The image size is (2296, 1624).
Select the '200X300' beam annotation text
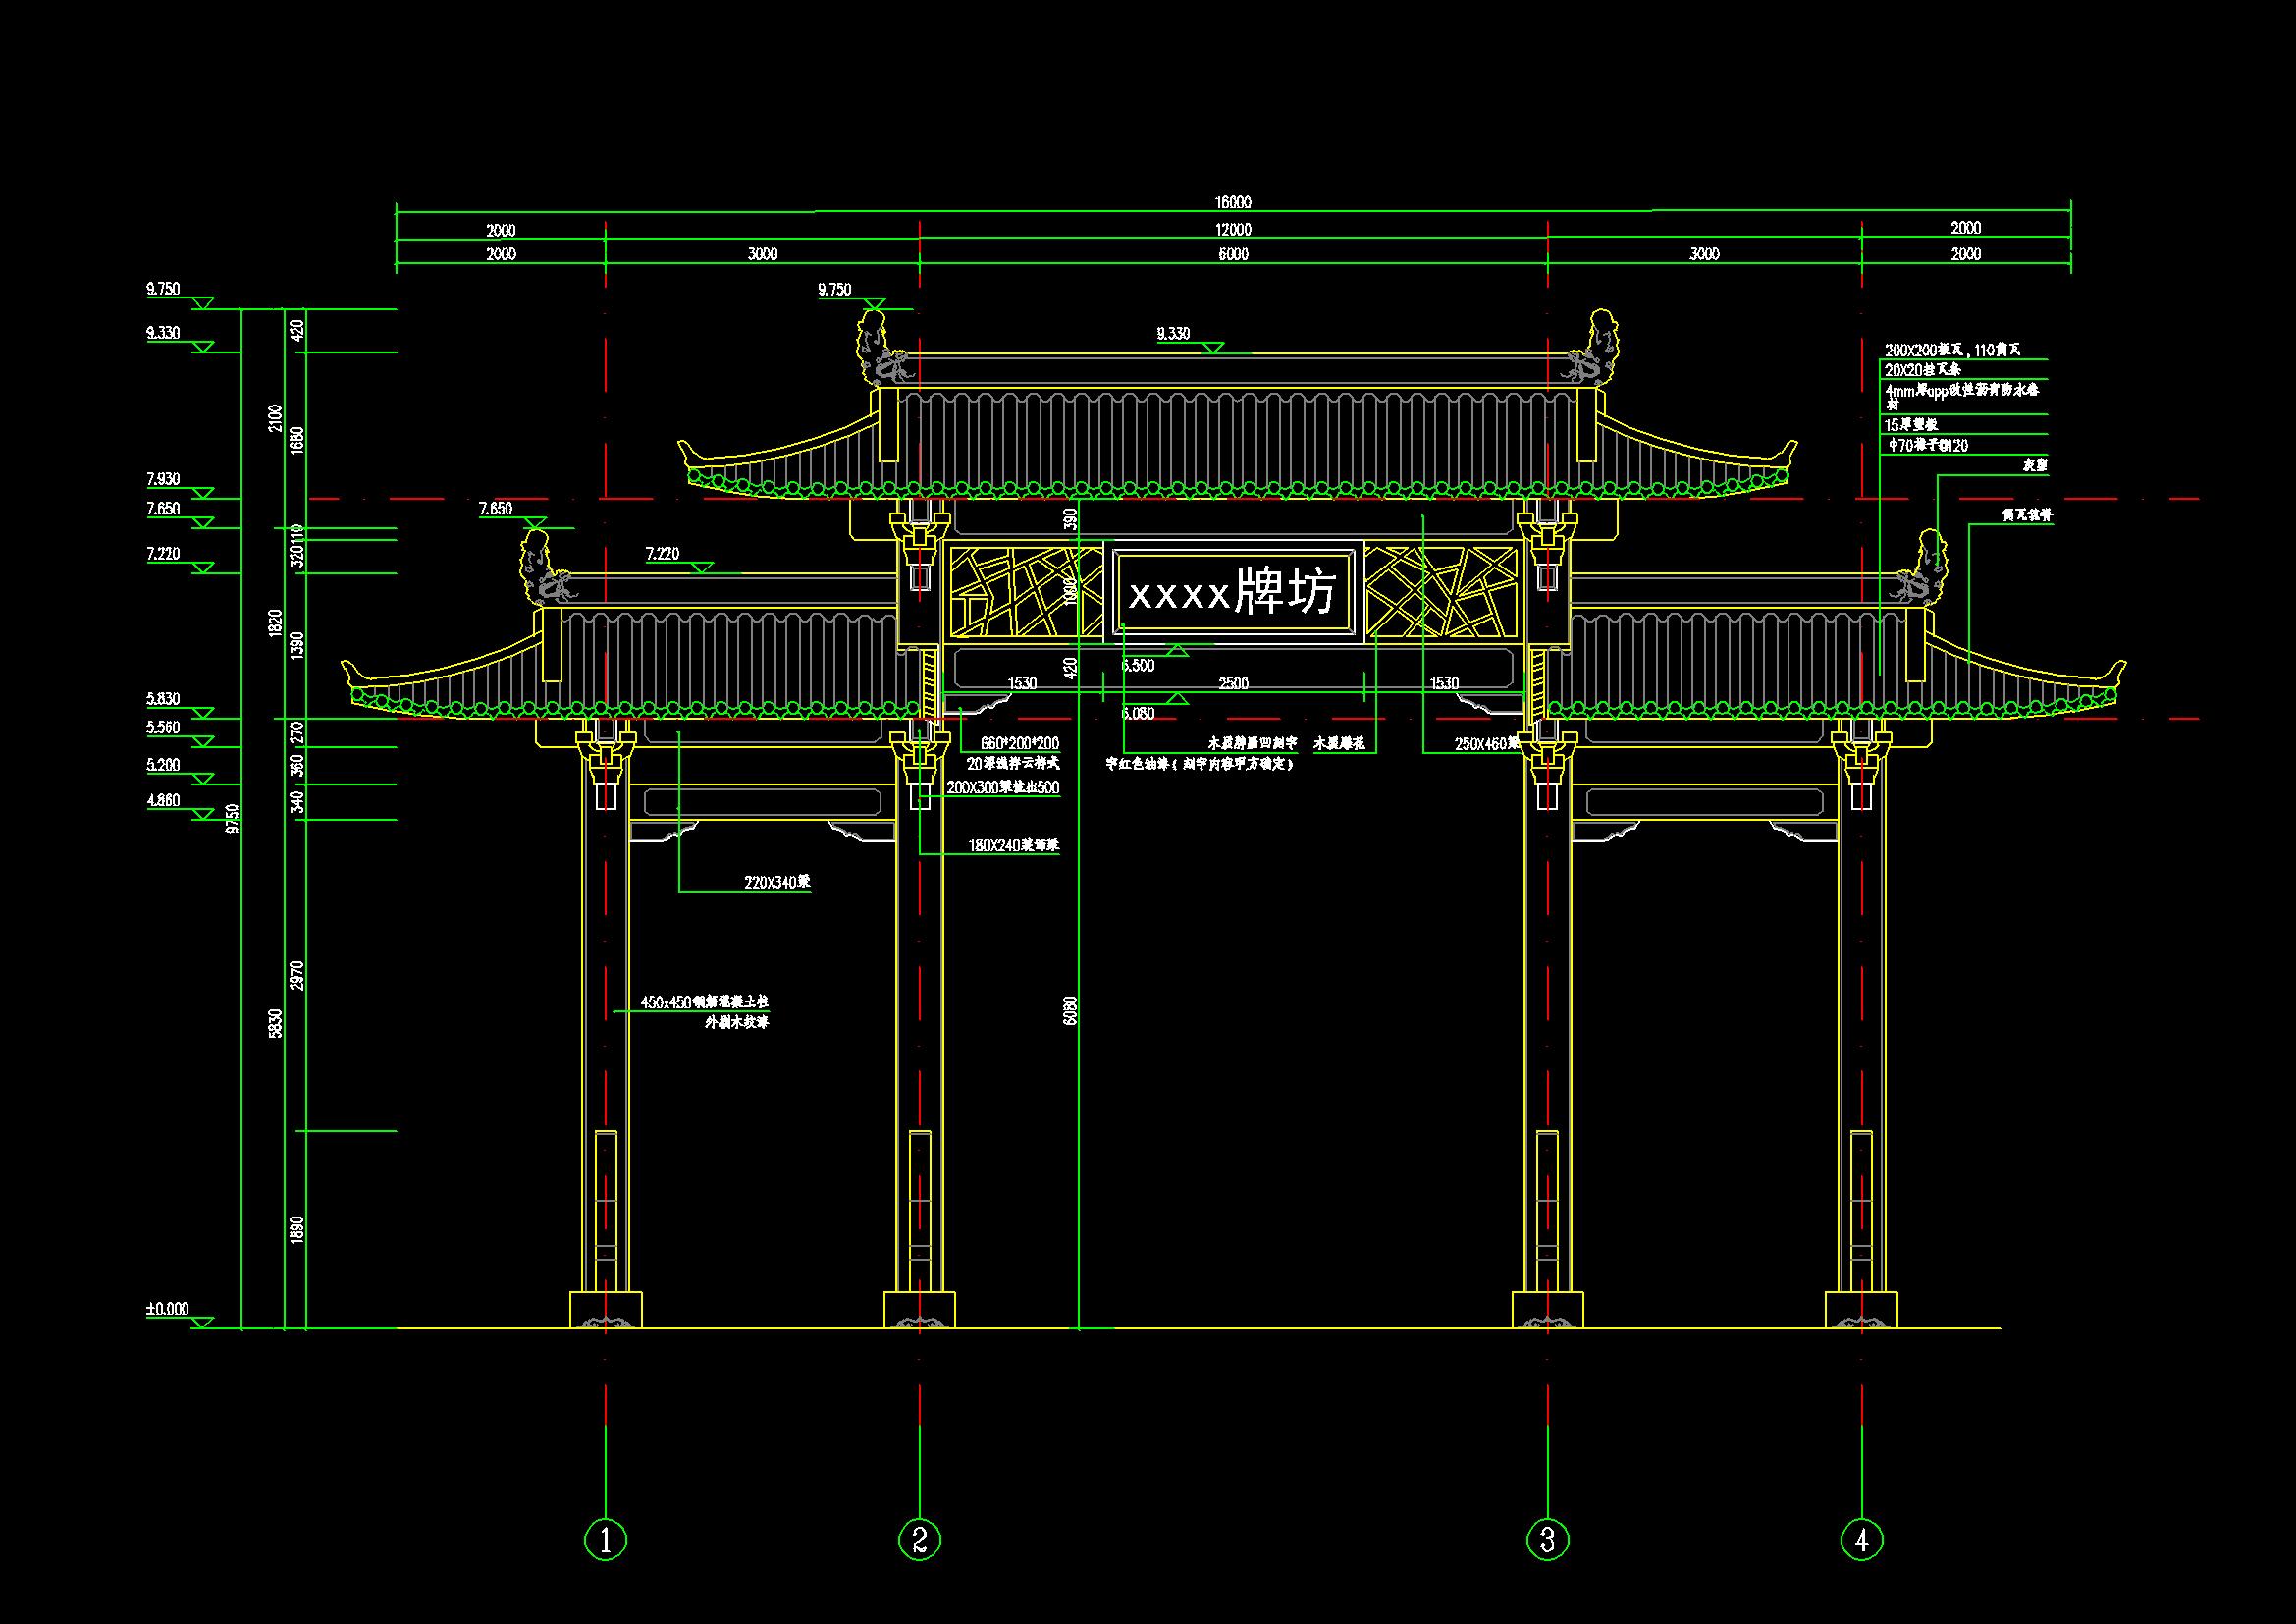[x=1002, y=787]
